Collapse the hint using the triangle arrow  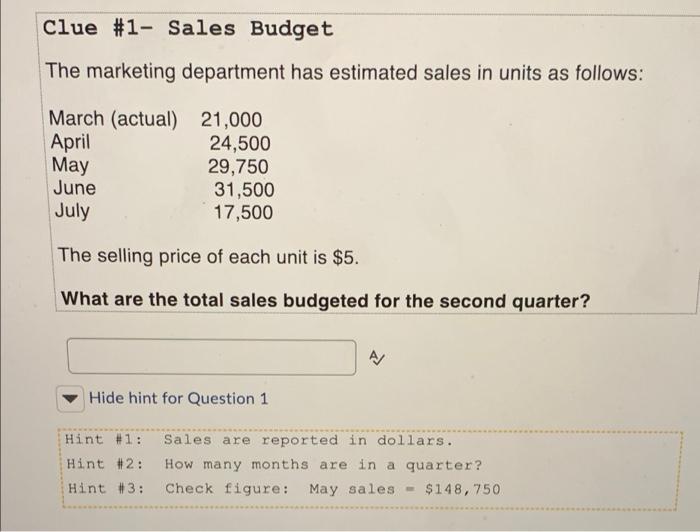[x=70, y=398]
